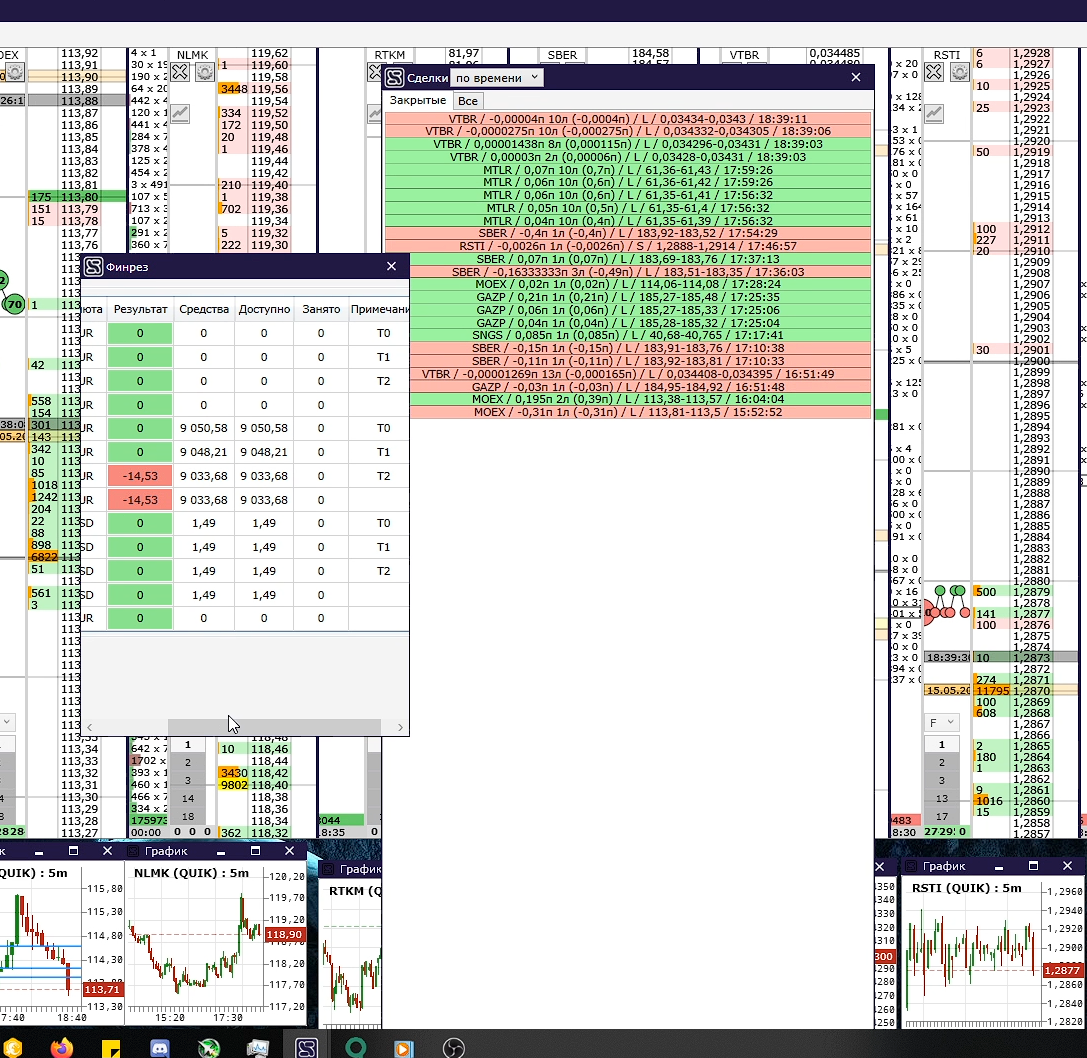Select volume preset 14 in NLMK order book

coord(187,799)
